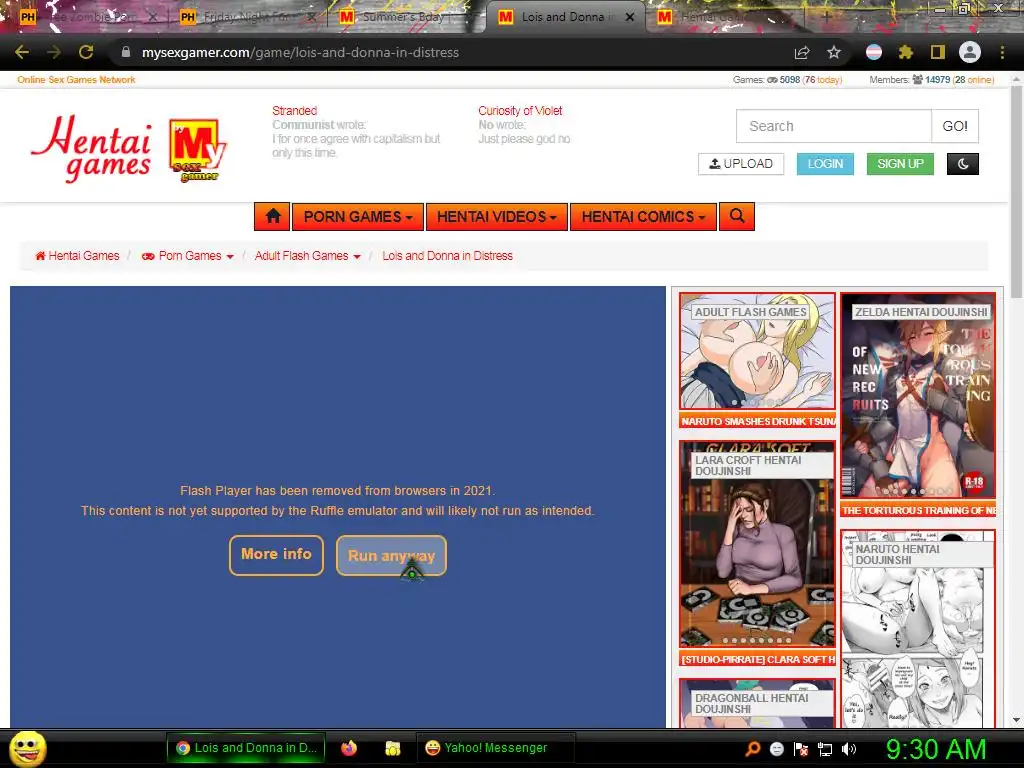Open the folder icon on the taskbar
The image size is (1024, 768).
[x=392, y=748]
